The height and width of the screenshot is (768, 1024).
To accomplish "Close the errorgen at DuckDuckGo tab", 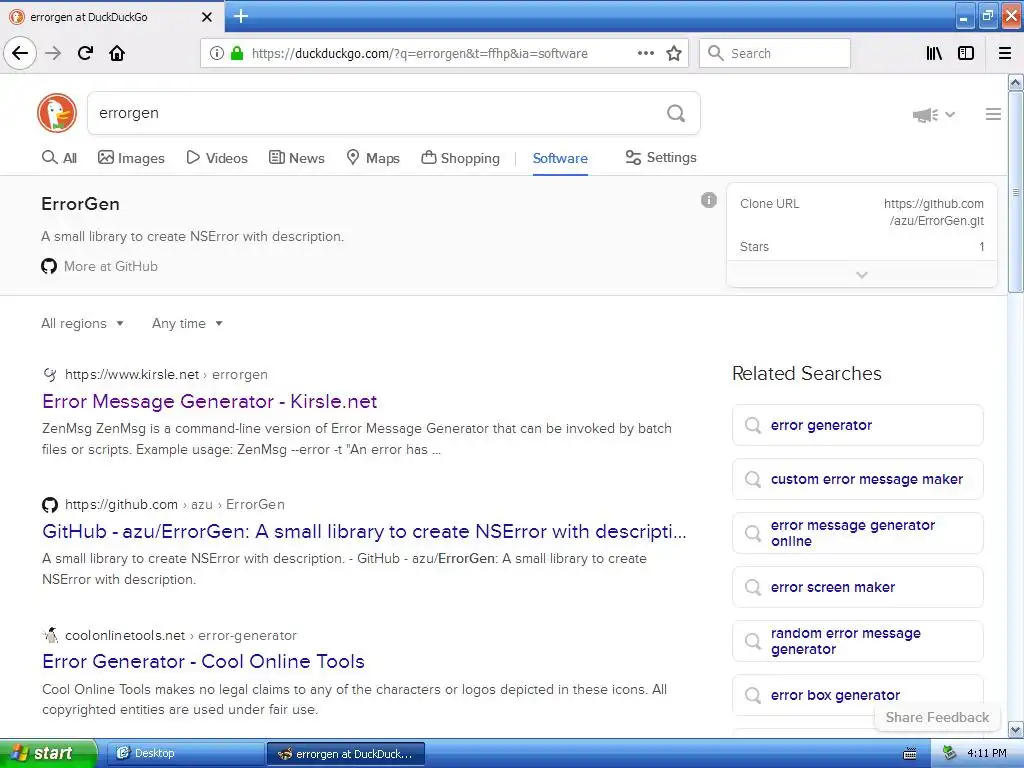I will [207, 17].
